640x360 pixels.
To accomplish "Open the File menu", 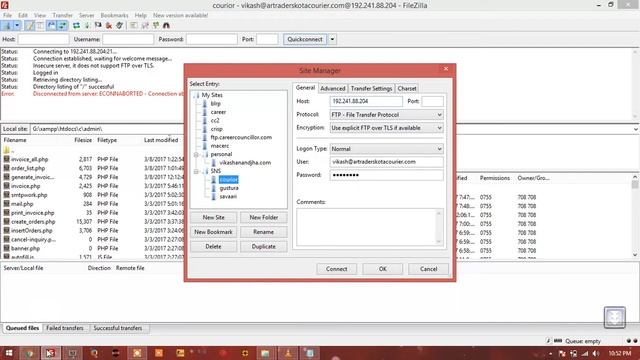I will point(7,15).
